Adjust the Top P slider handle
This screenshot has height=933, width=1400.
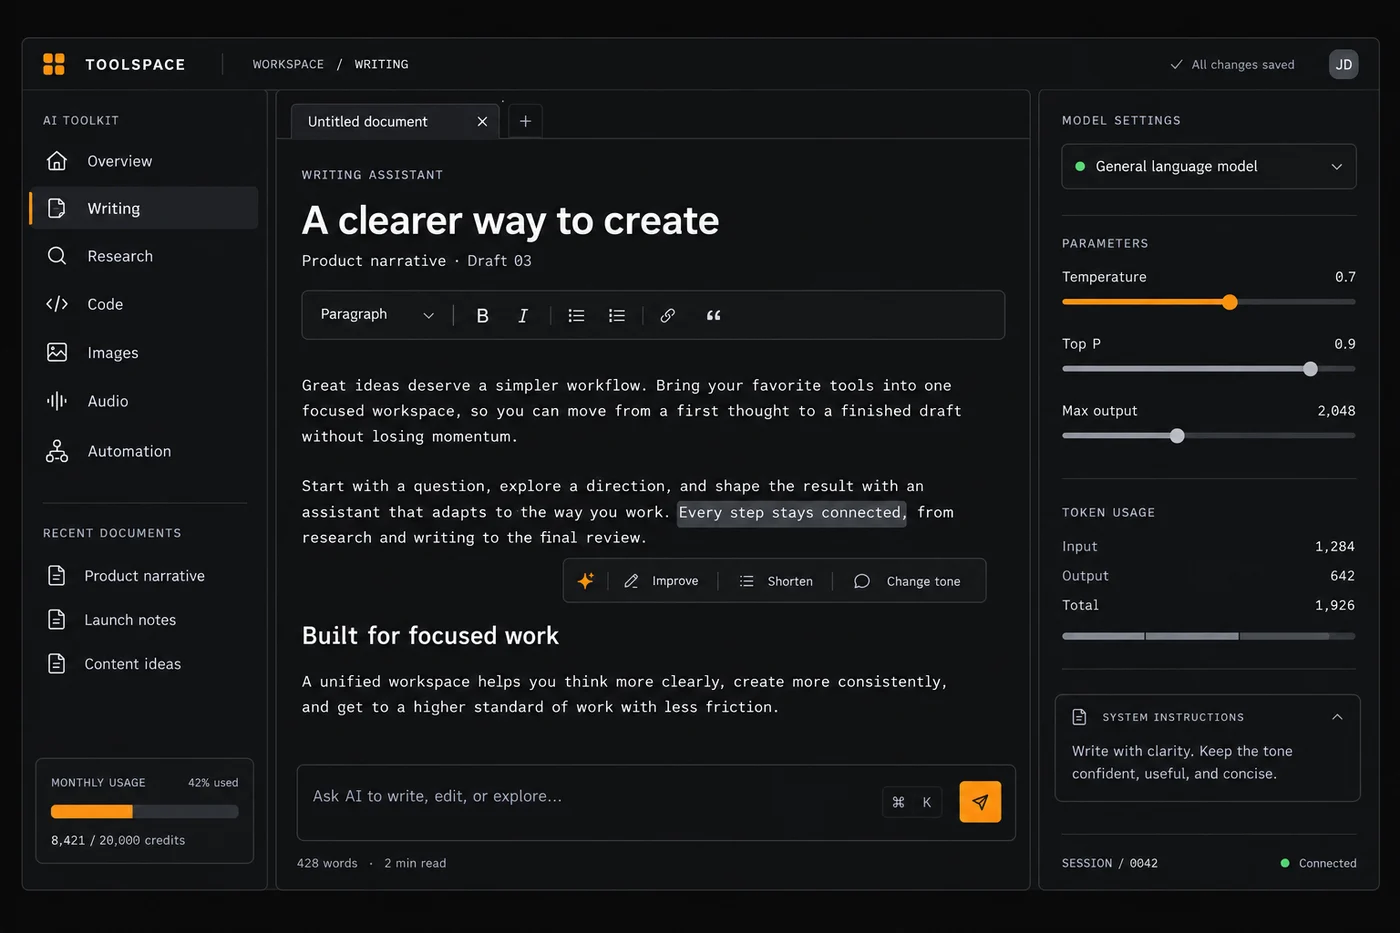tap(1310, 369)
